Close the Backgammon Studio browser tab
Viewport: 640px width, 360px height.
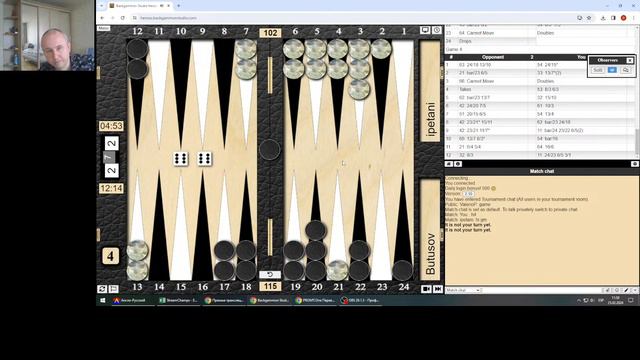click(169, 6)
